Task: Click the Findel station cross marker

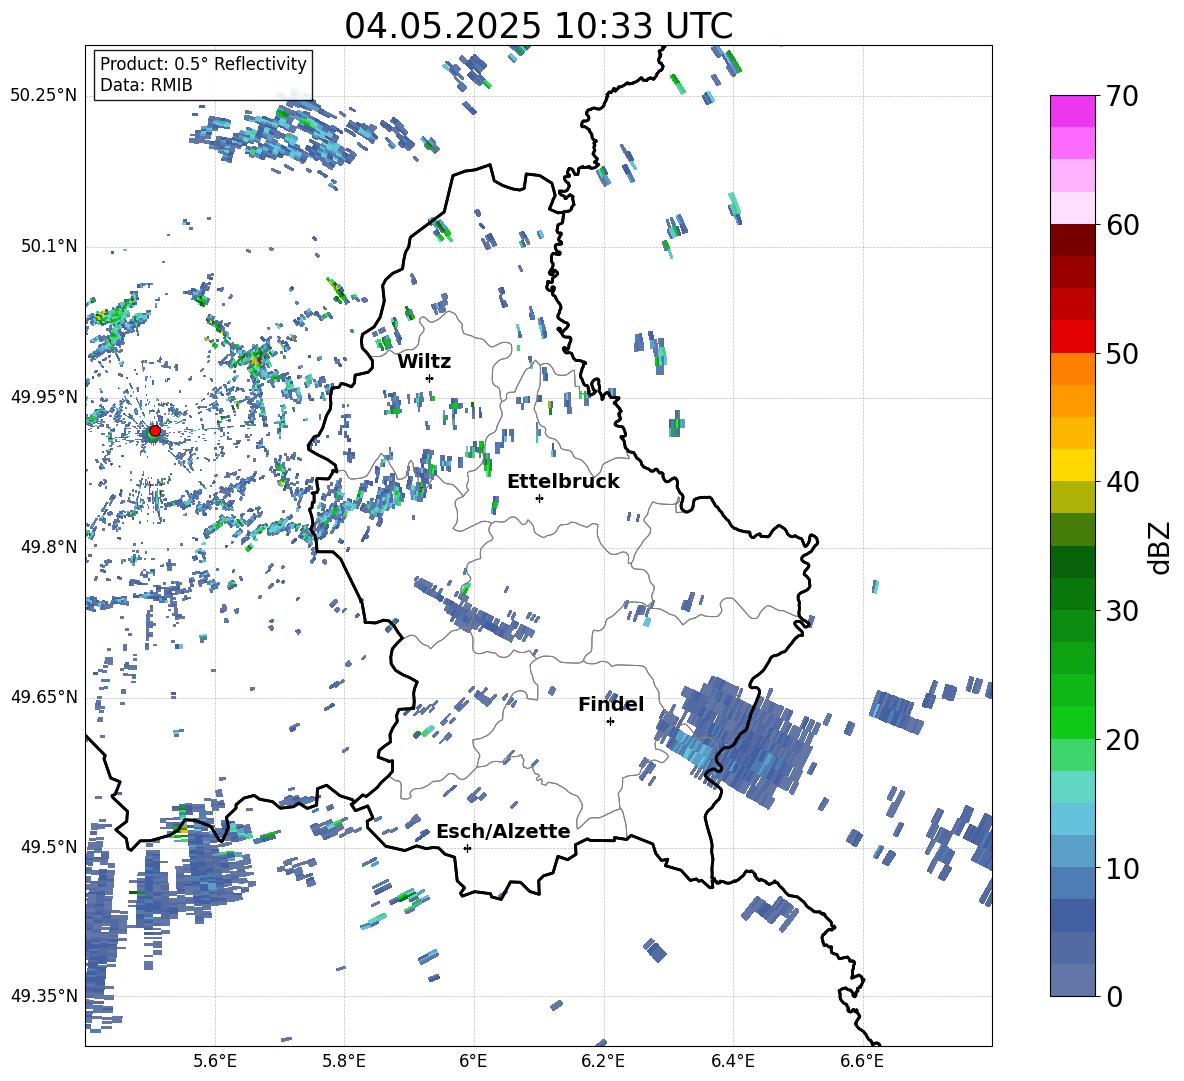Action: (610, 722)
